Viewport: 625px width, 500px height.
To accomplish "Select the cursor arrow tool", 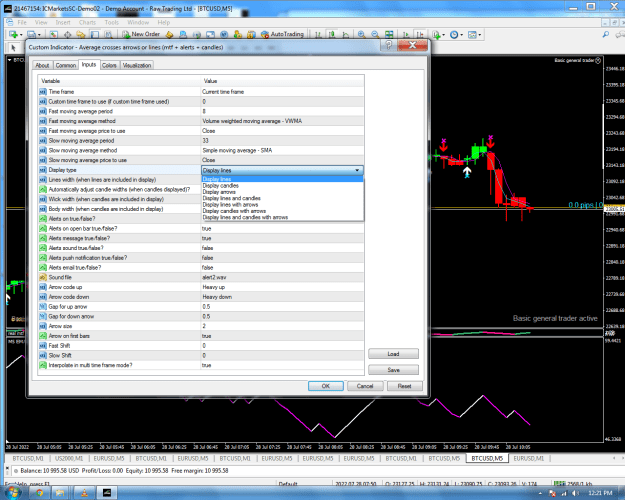I will [13, 48].
